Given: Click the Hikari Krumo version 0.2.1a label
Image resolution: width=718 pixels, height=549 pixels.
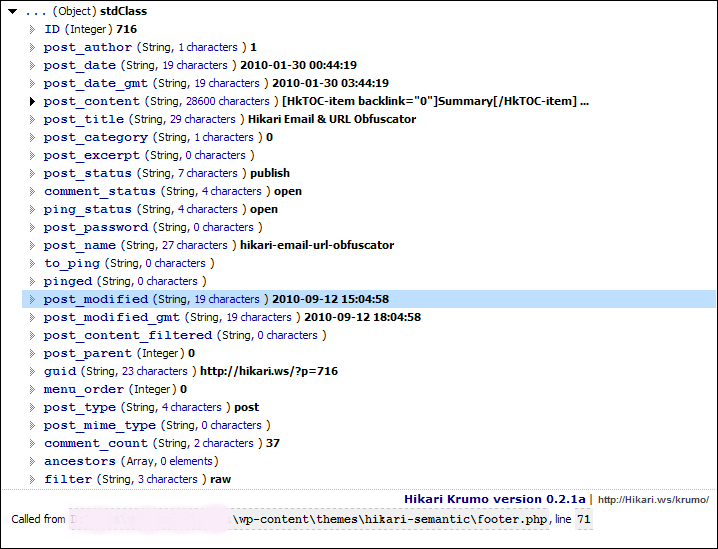Looking at the screenshot, I should [x=495, y=499].
